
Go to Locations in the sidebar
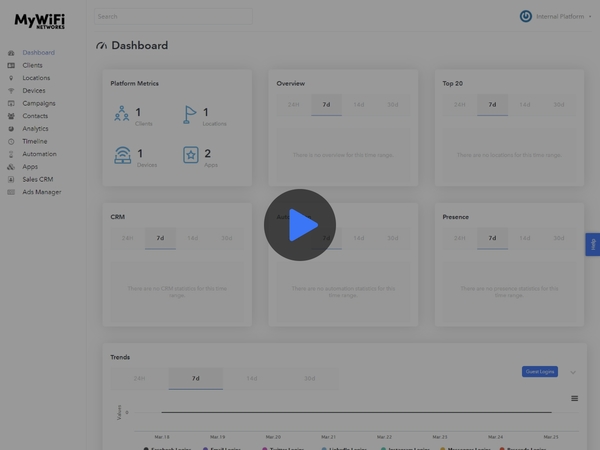coord(36,78)
